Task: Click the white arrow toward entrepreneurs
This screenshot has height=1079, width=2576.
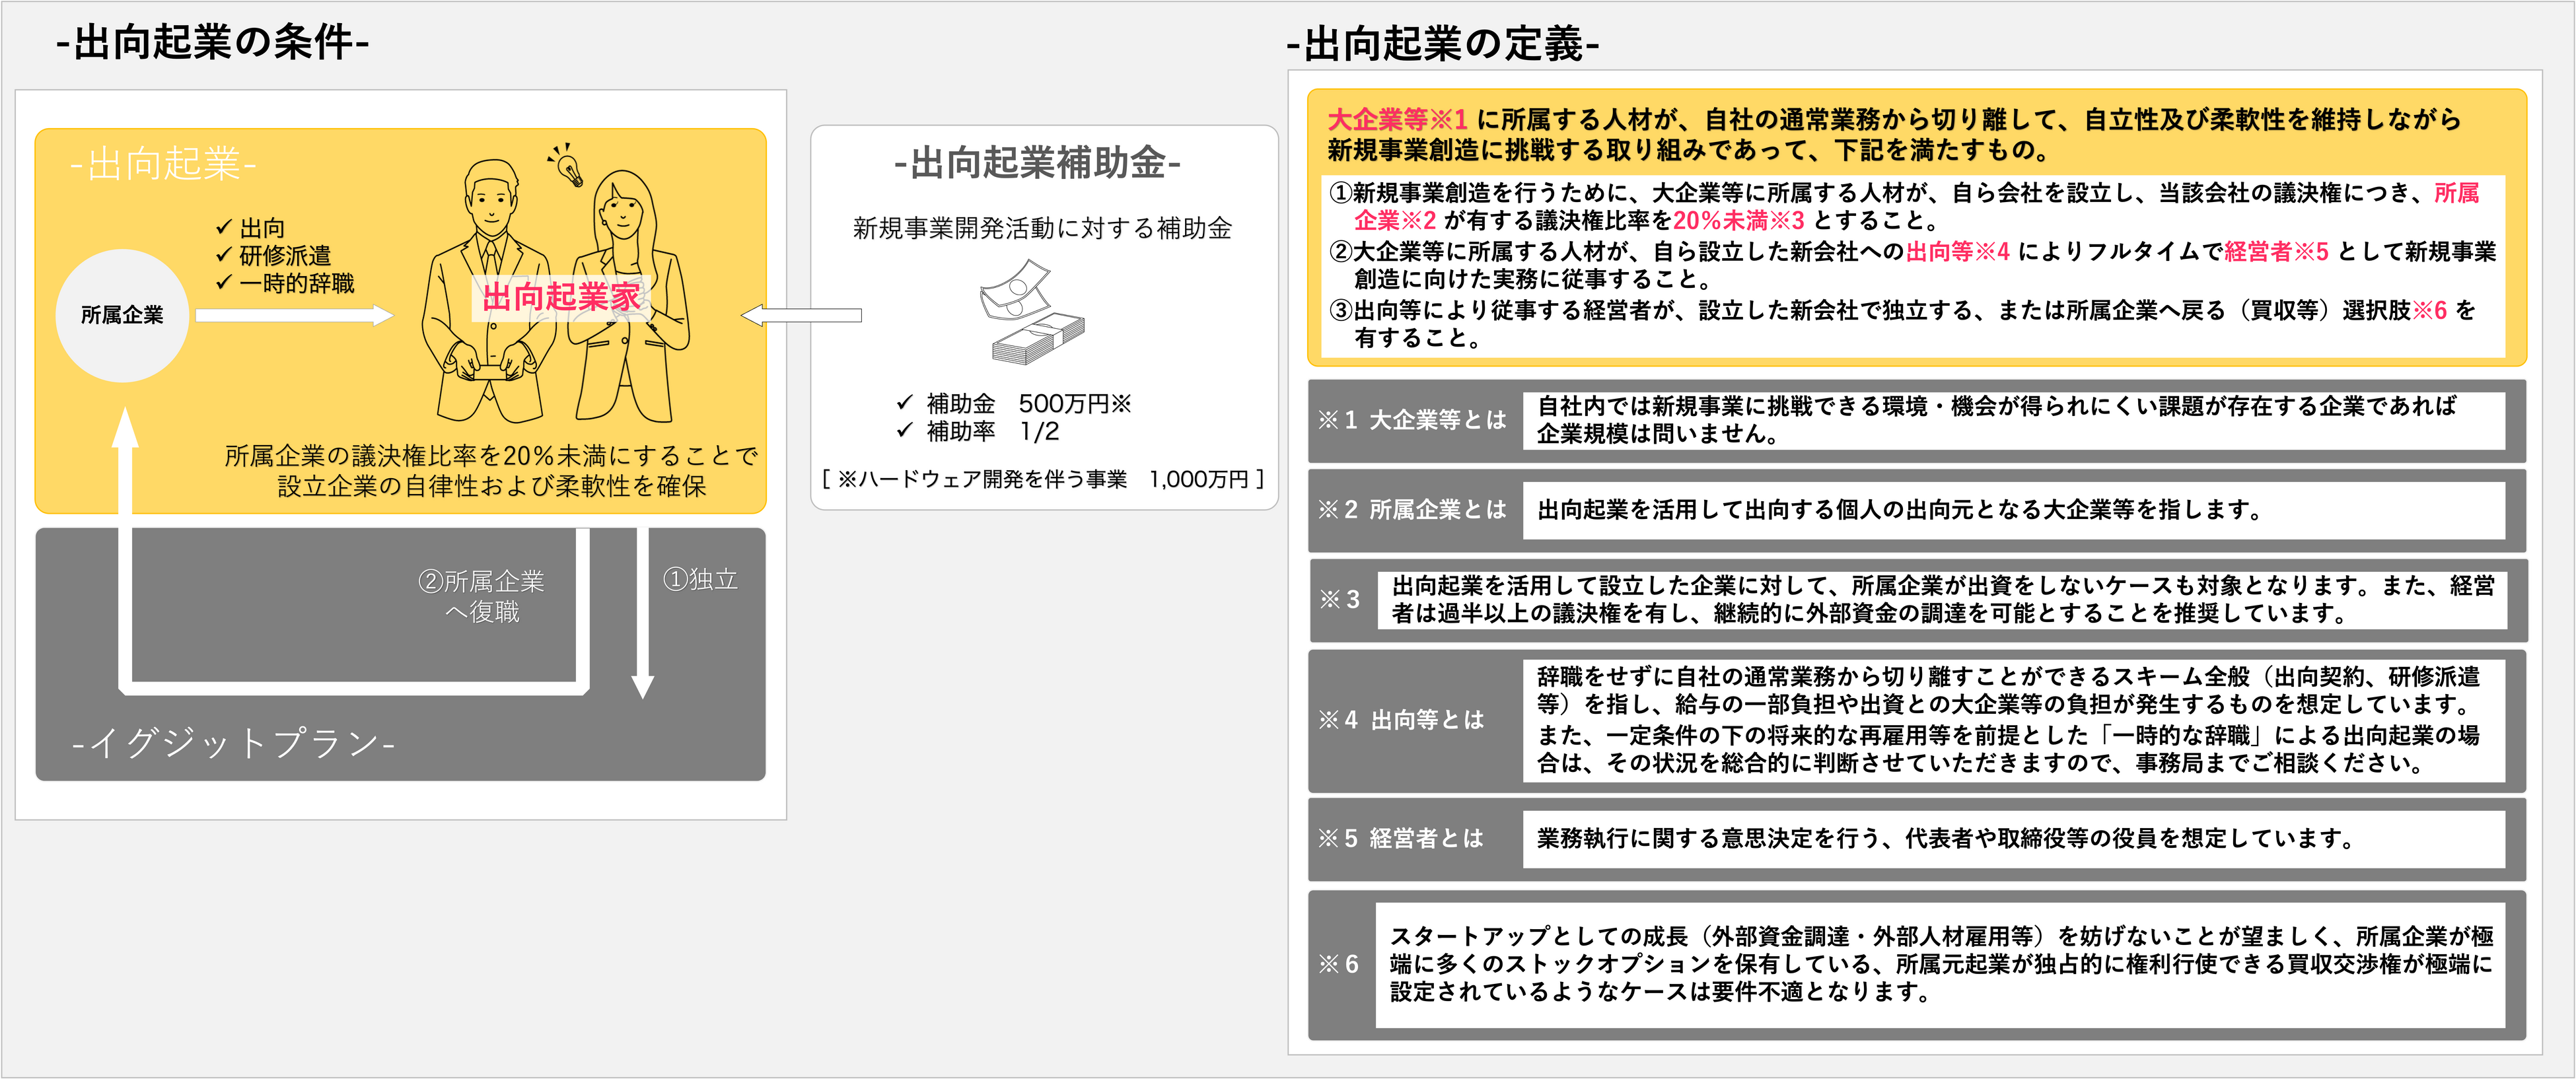Action: (294, 316)
